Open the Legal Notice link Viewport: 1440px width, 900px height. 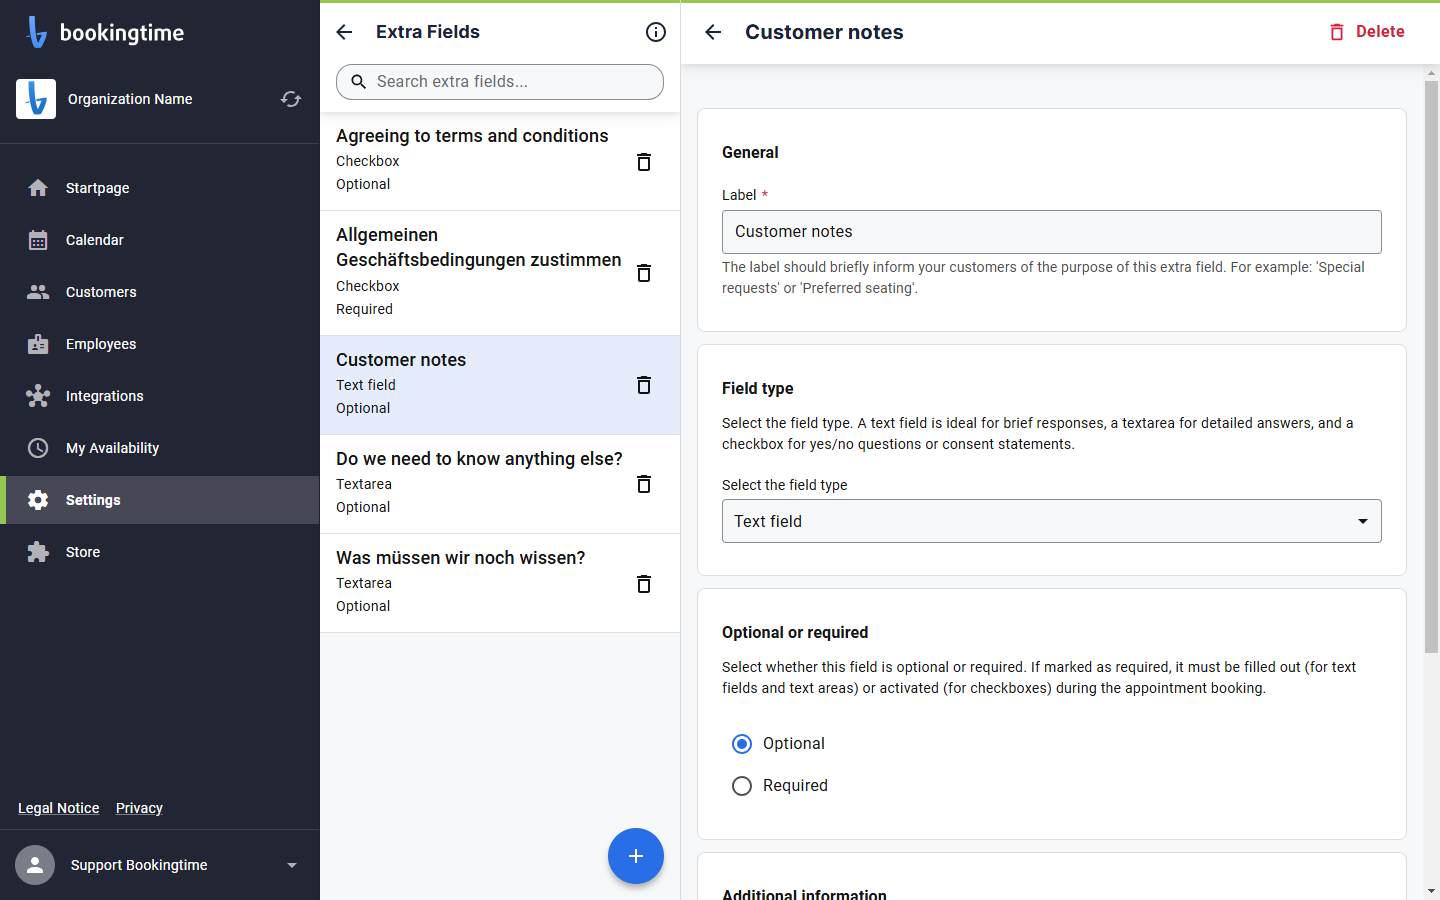(x=59, y=808)
